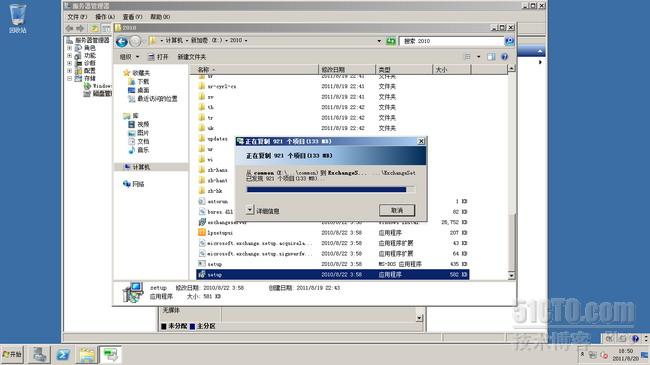This screenshot has width=650, height=365.
Task: Open 操作 menu in Server Manager
Action: [x=105, y=17]
